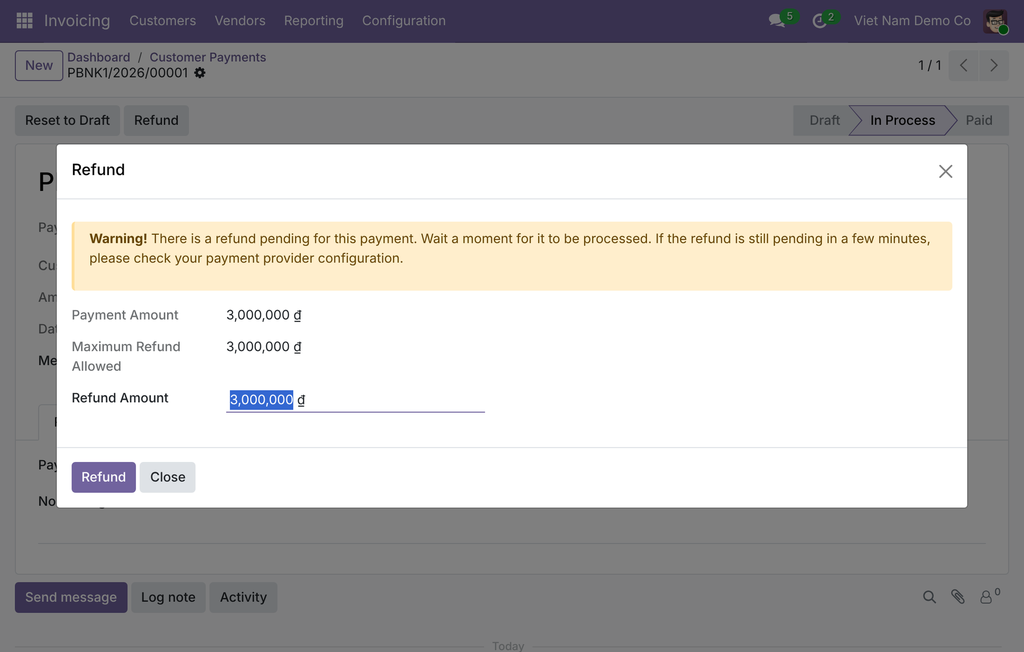Click the Refund Amount label

(x=120, y=398)
